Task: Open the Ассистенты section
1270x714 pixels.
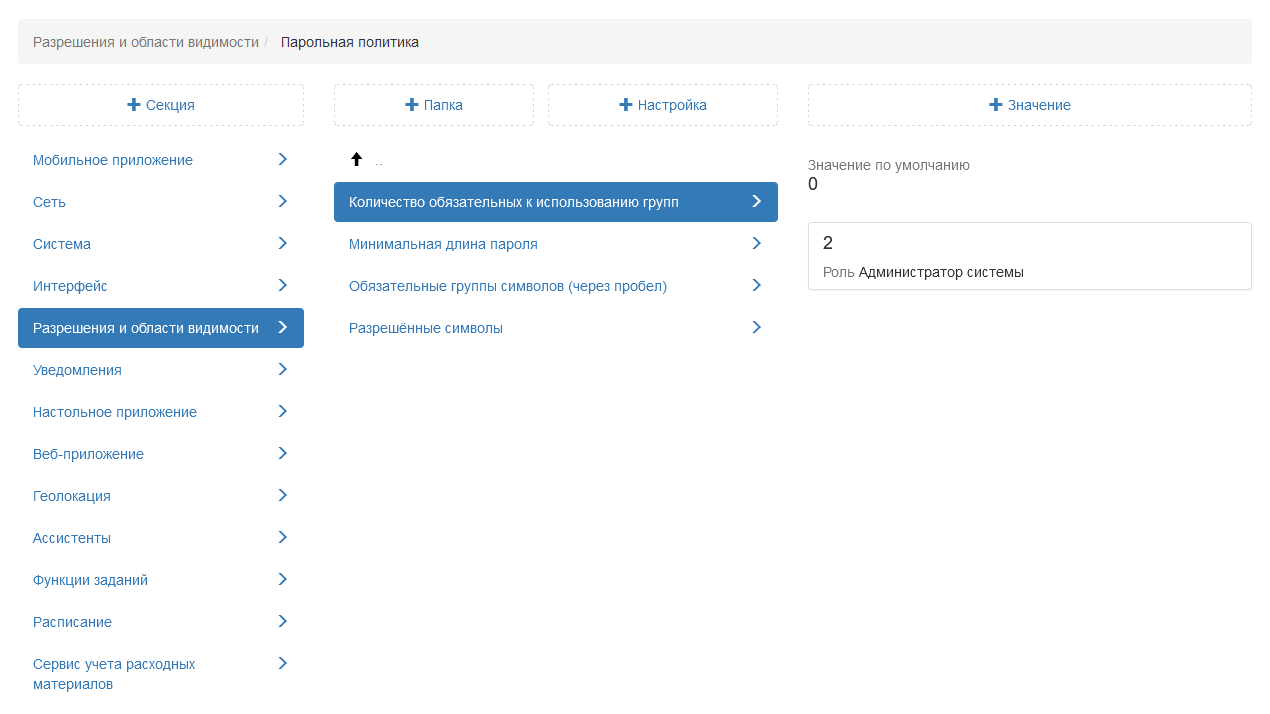Action: (72, 538)
